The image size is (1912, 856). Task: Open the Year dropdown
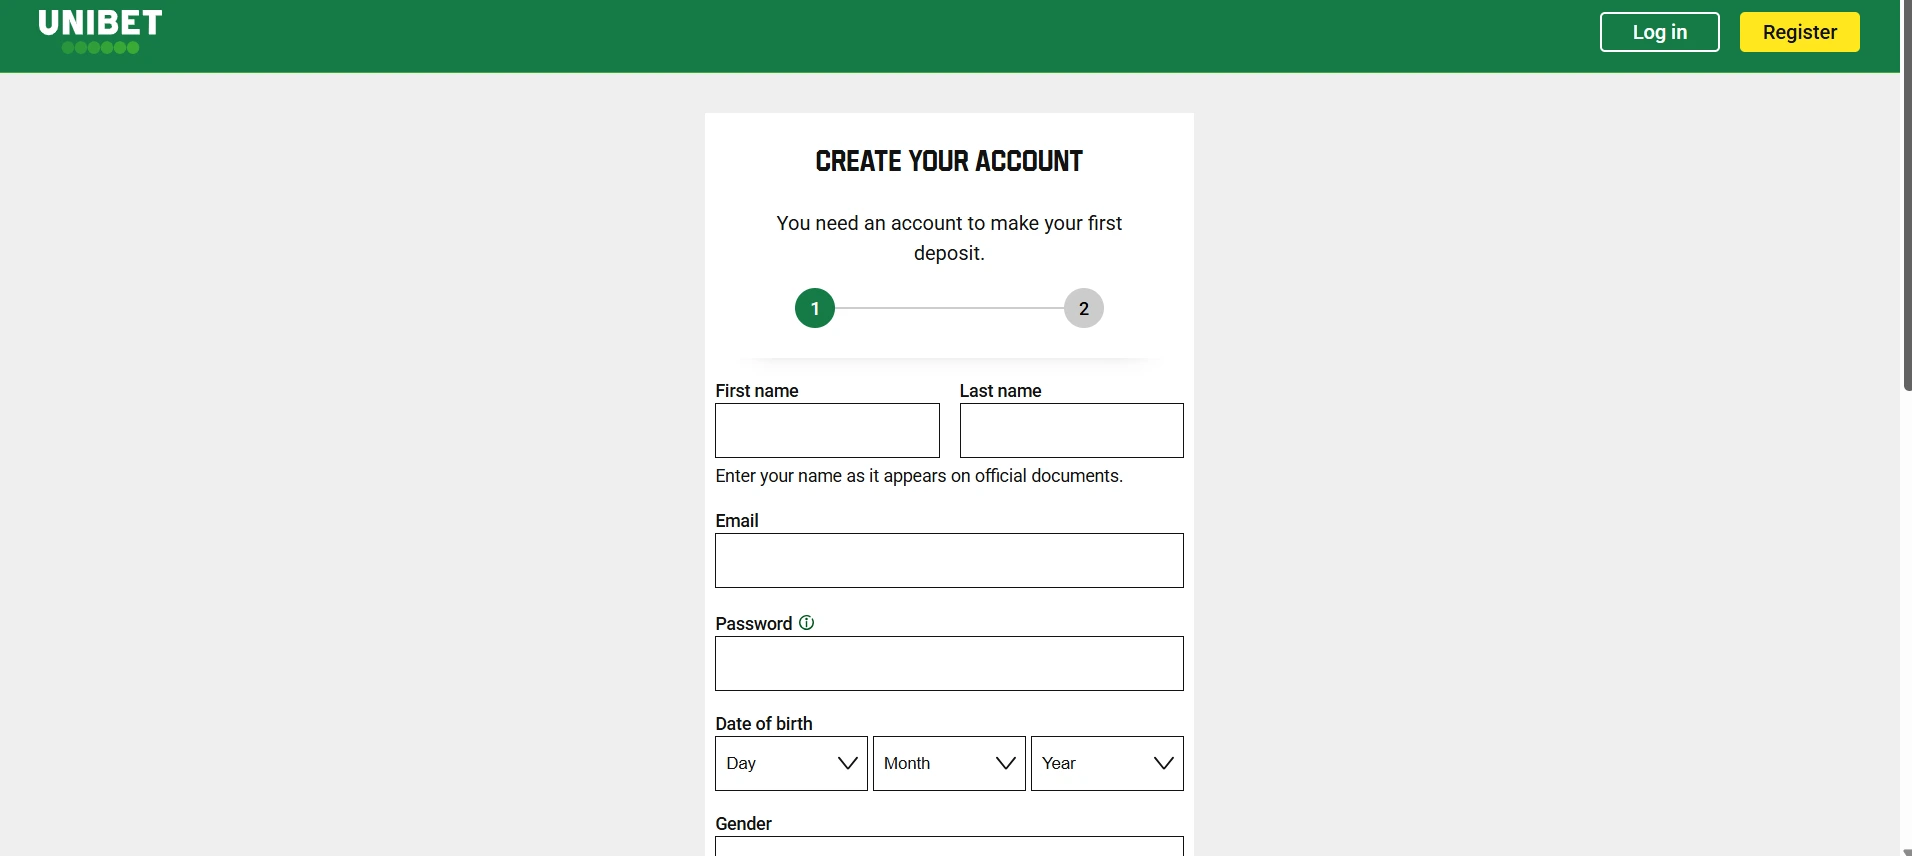(x=1106, y=763)
